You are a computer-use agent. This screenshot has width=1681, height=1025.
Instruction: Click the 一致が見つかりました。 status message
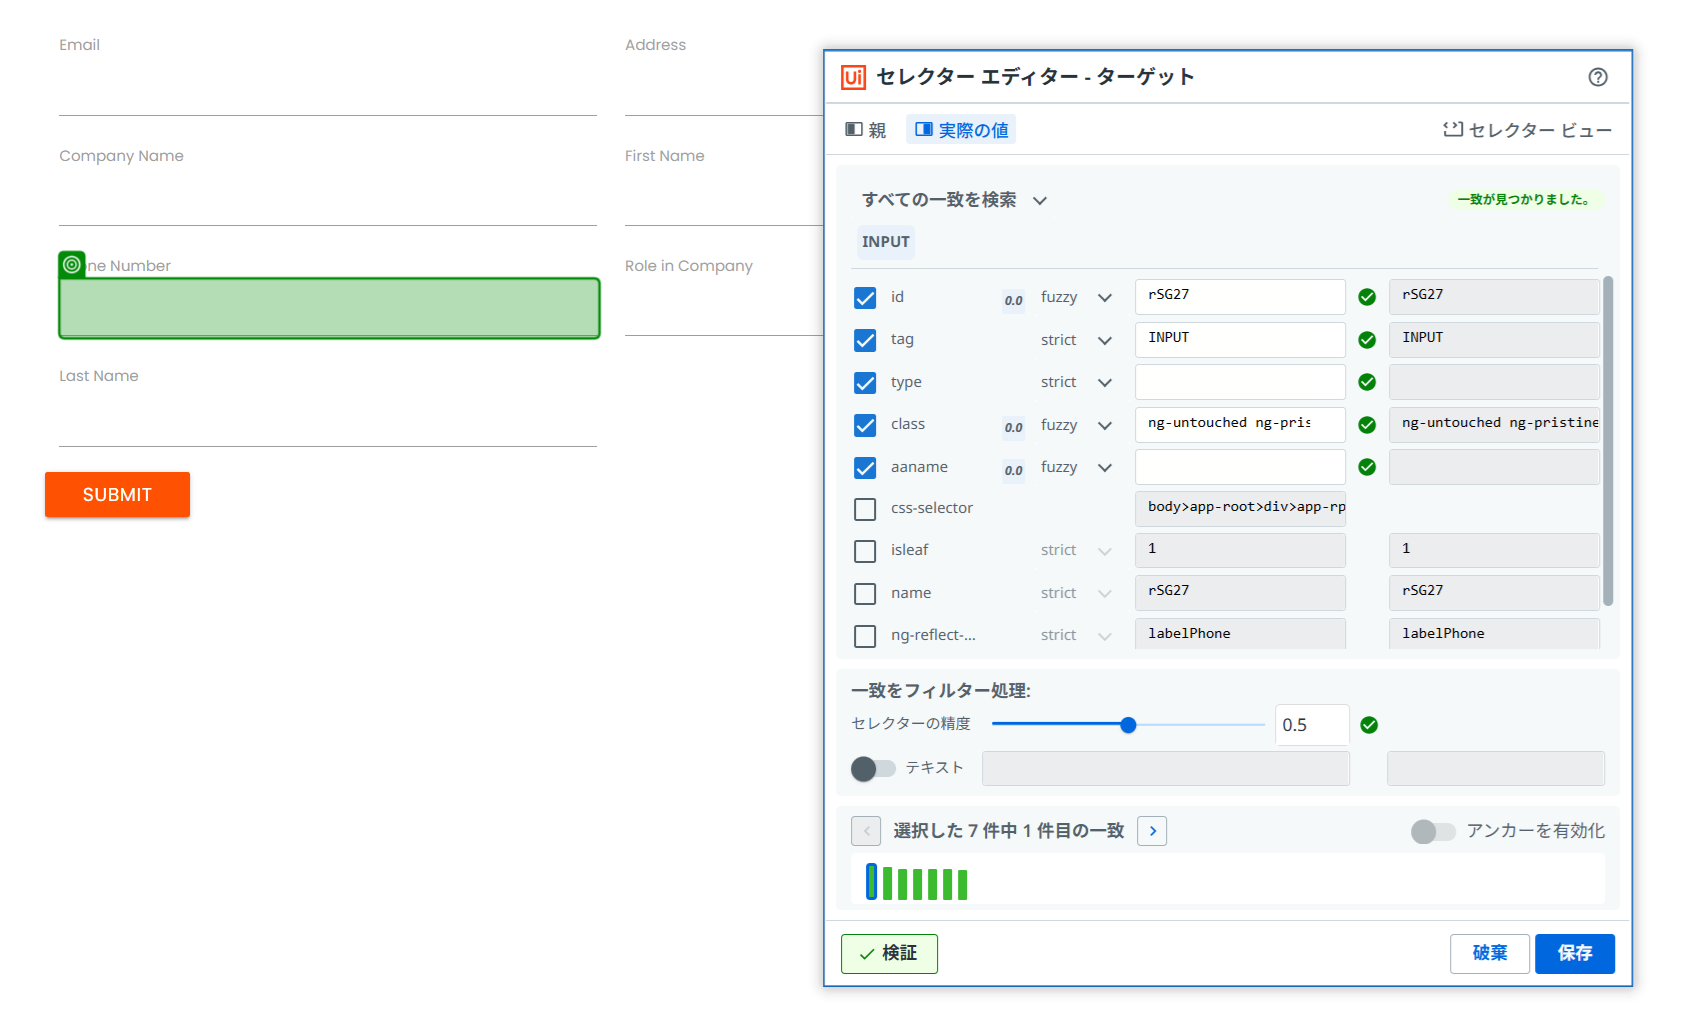1524,200
